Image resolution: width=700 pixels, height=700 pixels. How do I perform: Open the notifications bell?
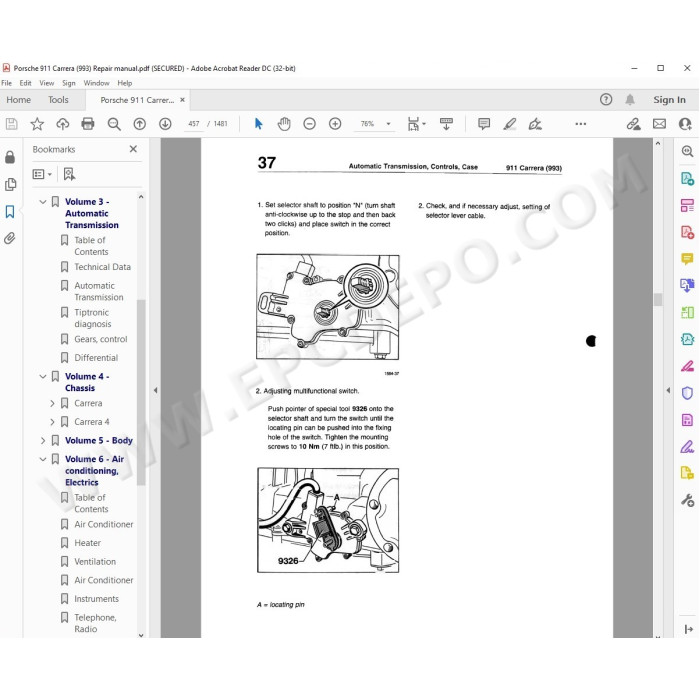(x=630, y=100)
